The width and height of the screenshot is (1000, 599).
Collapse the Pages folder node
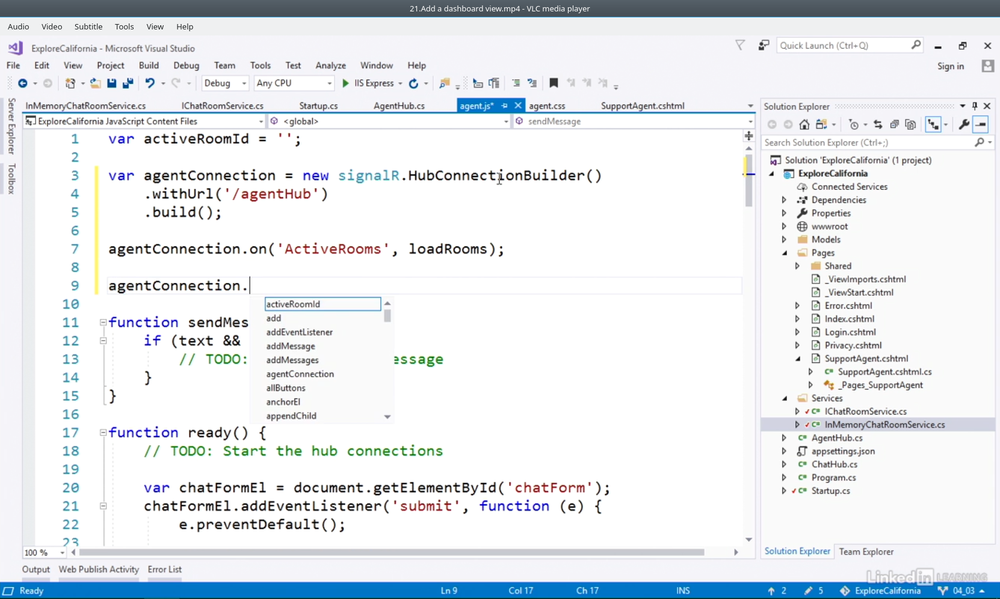tap(784, 253)
